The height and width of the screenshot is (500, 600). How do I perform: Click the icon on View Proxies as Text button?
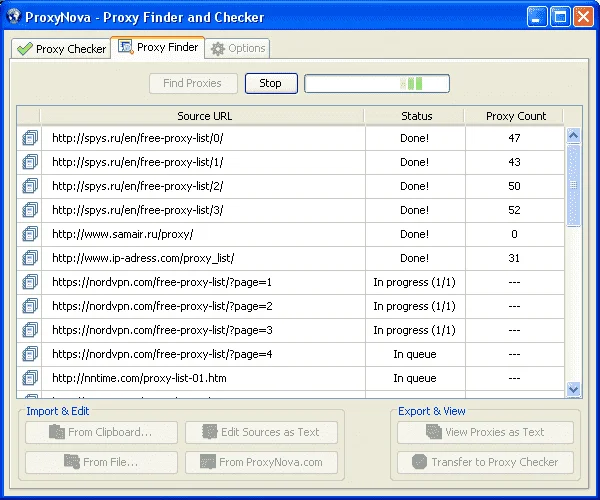coord(434,432)
